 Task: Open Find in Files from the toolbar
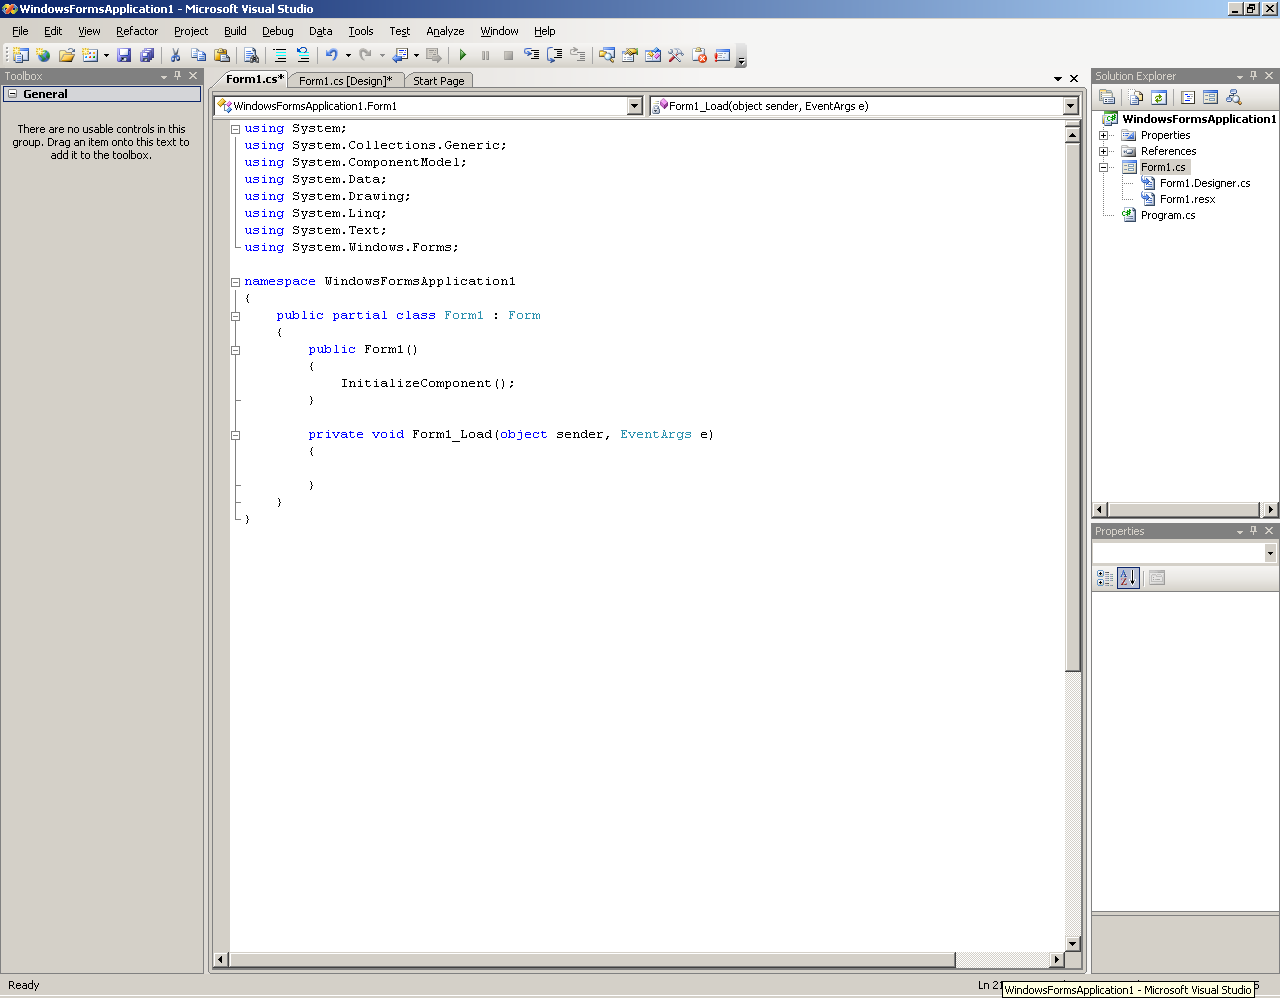tap(251, 55)
